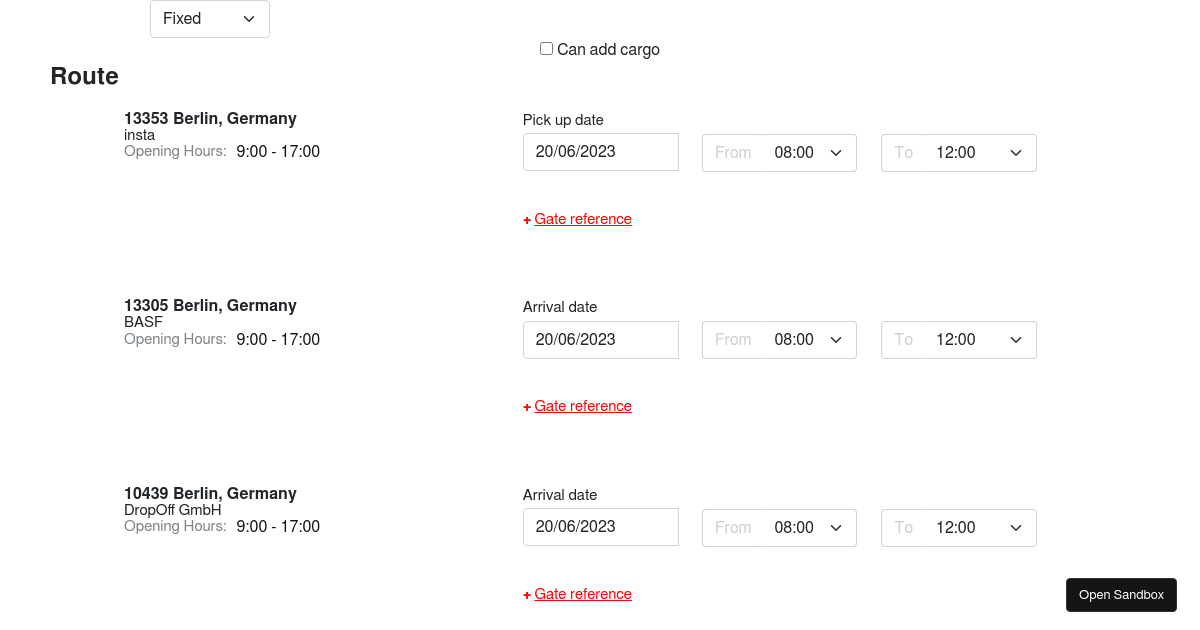The width and height of the screenshot is (1200, 630).
Task: Click the chevron arrow on the Fixed selector
Action: tap(249, 19)
